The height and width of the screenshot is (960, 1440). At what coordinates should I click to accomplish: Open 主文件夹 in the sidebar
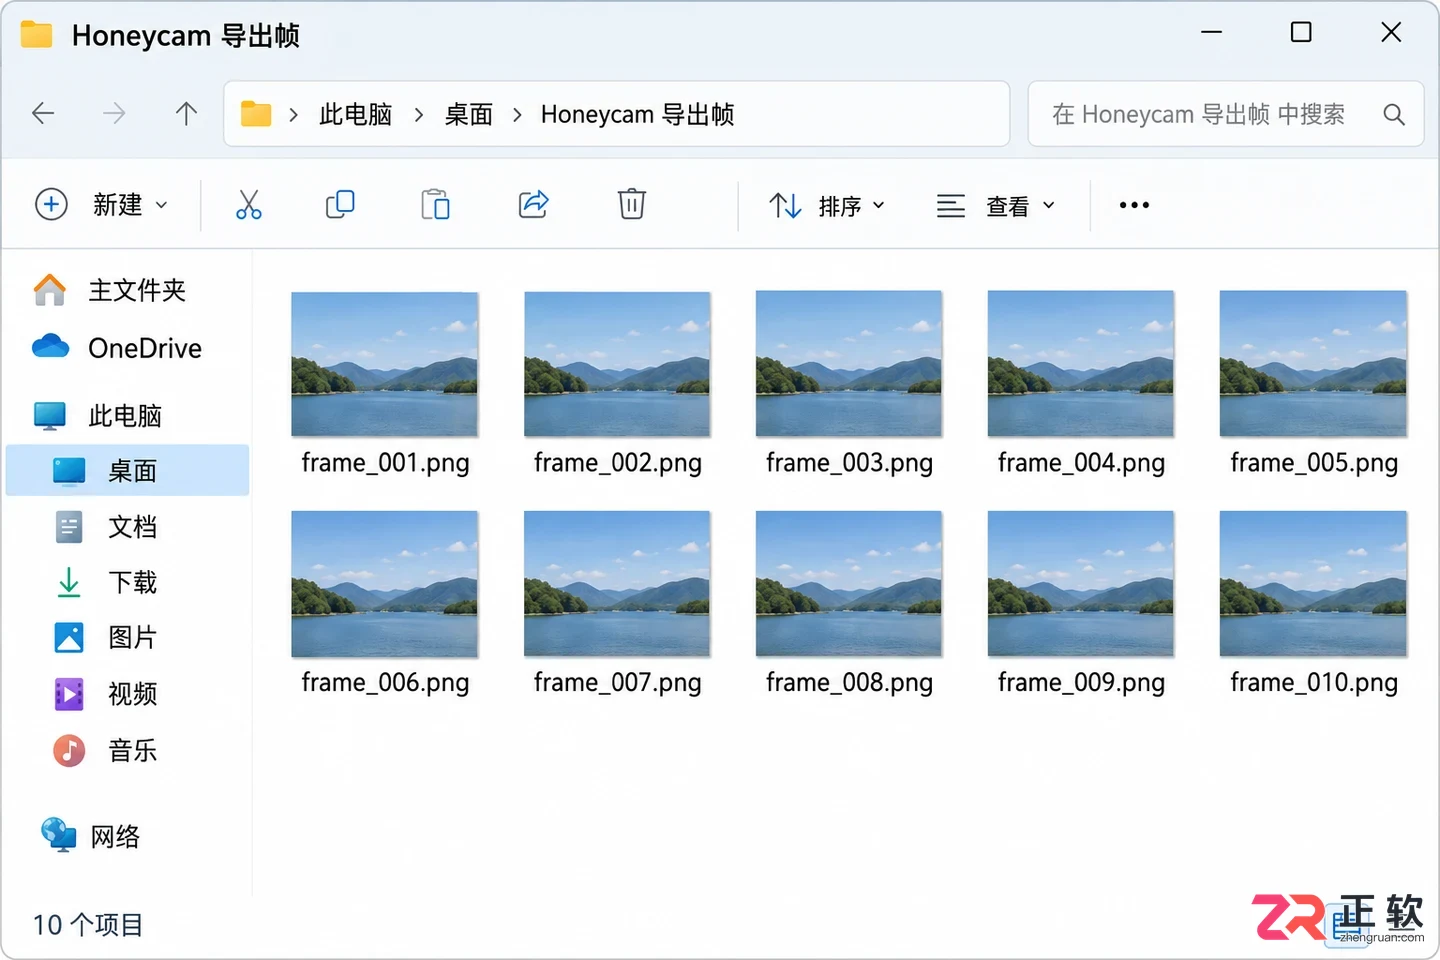pyautogui.click(x=127, y=290)
